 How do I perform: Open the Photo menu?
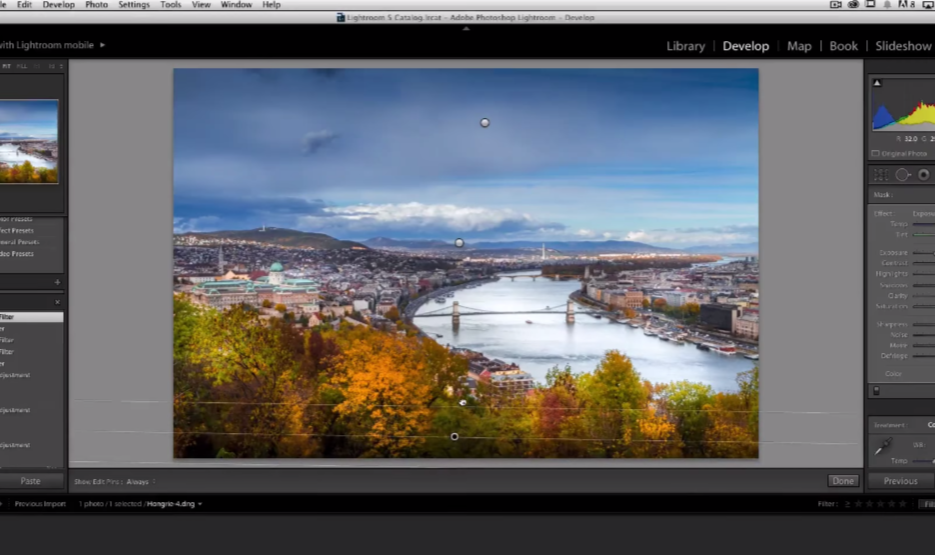(x=96, y=5)
